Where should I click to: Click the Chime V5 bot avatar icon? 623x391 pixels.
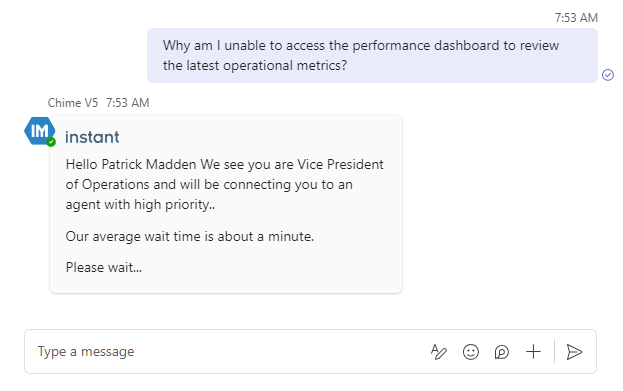point(39,131)
